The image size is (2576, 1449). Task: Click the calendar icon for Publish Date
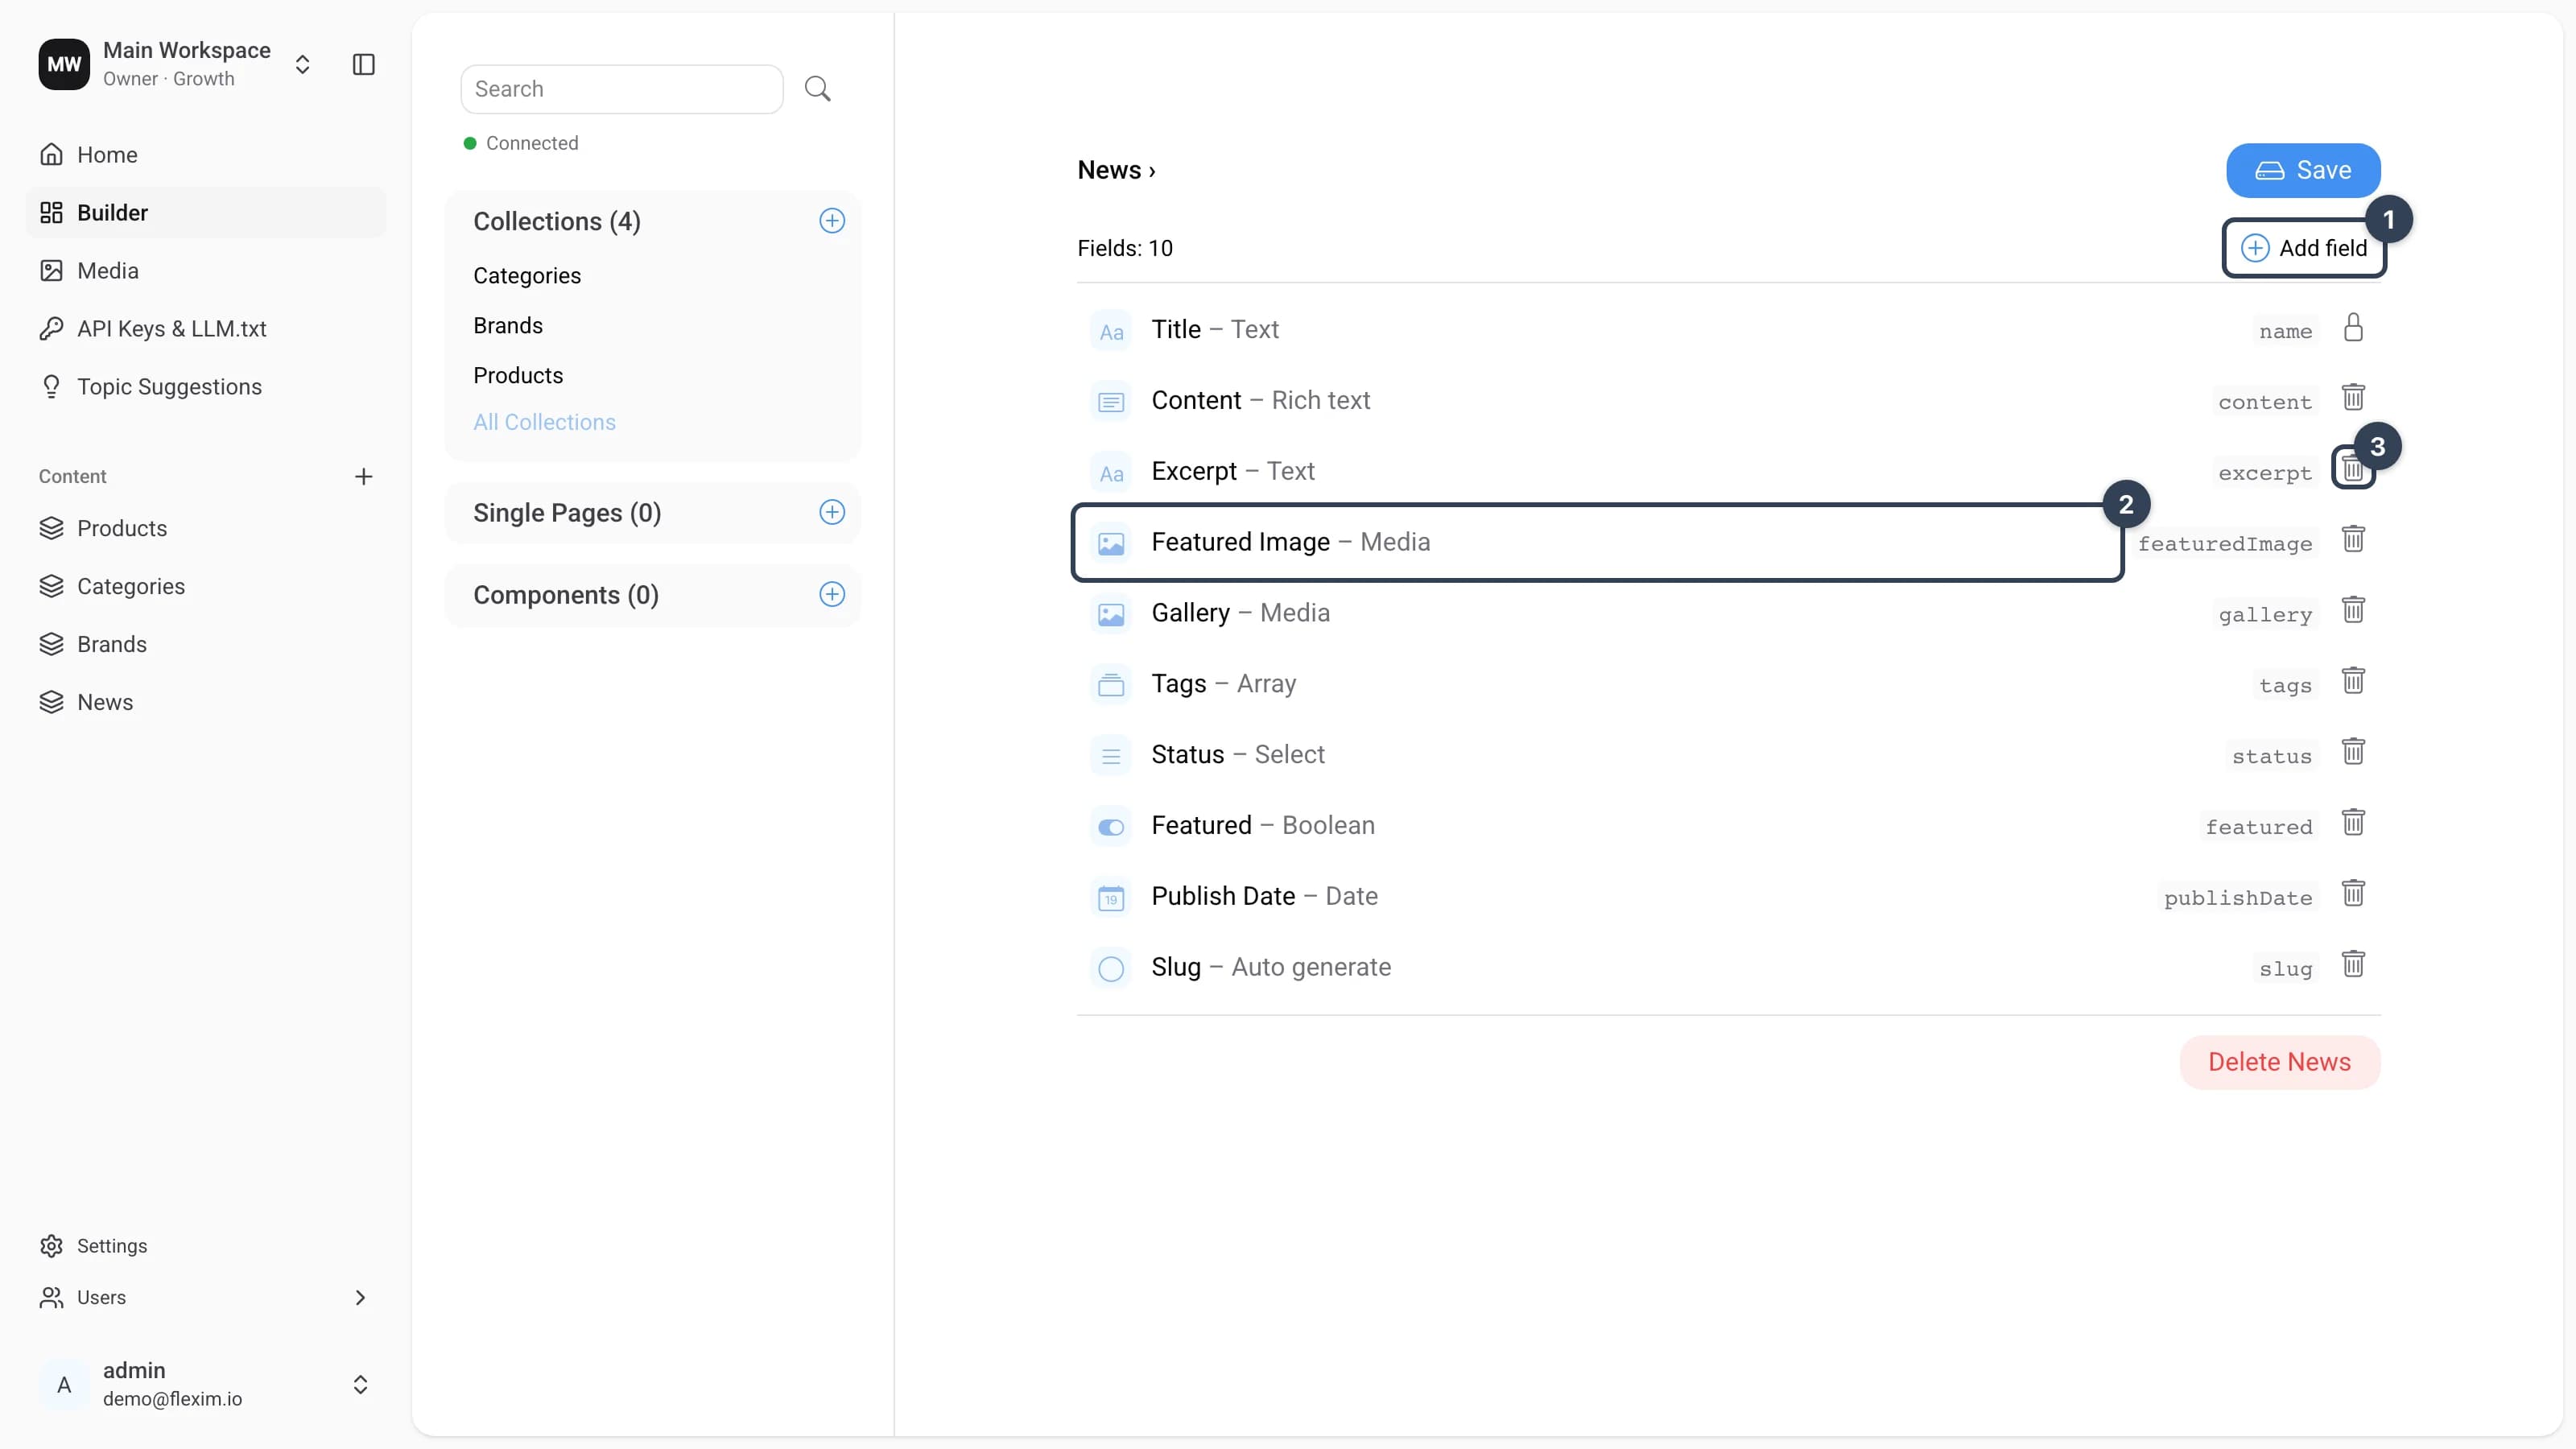(1111, 898)
